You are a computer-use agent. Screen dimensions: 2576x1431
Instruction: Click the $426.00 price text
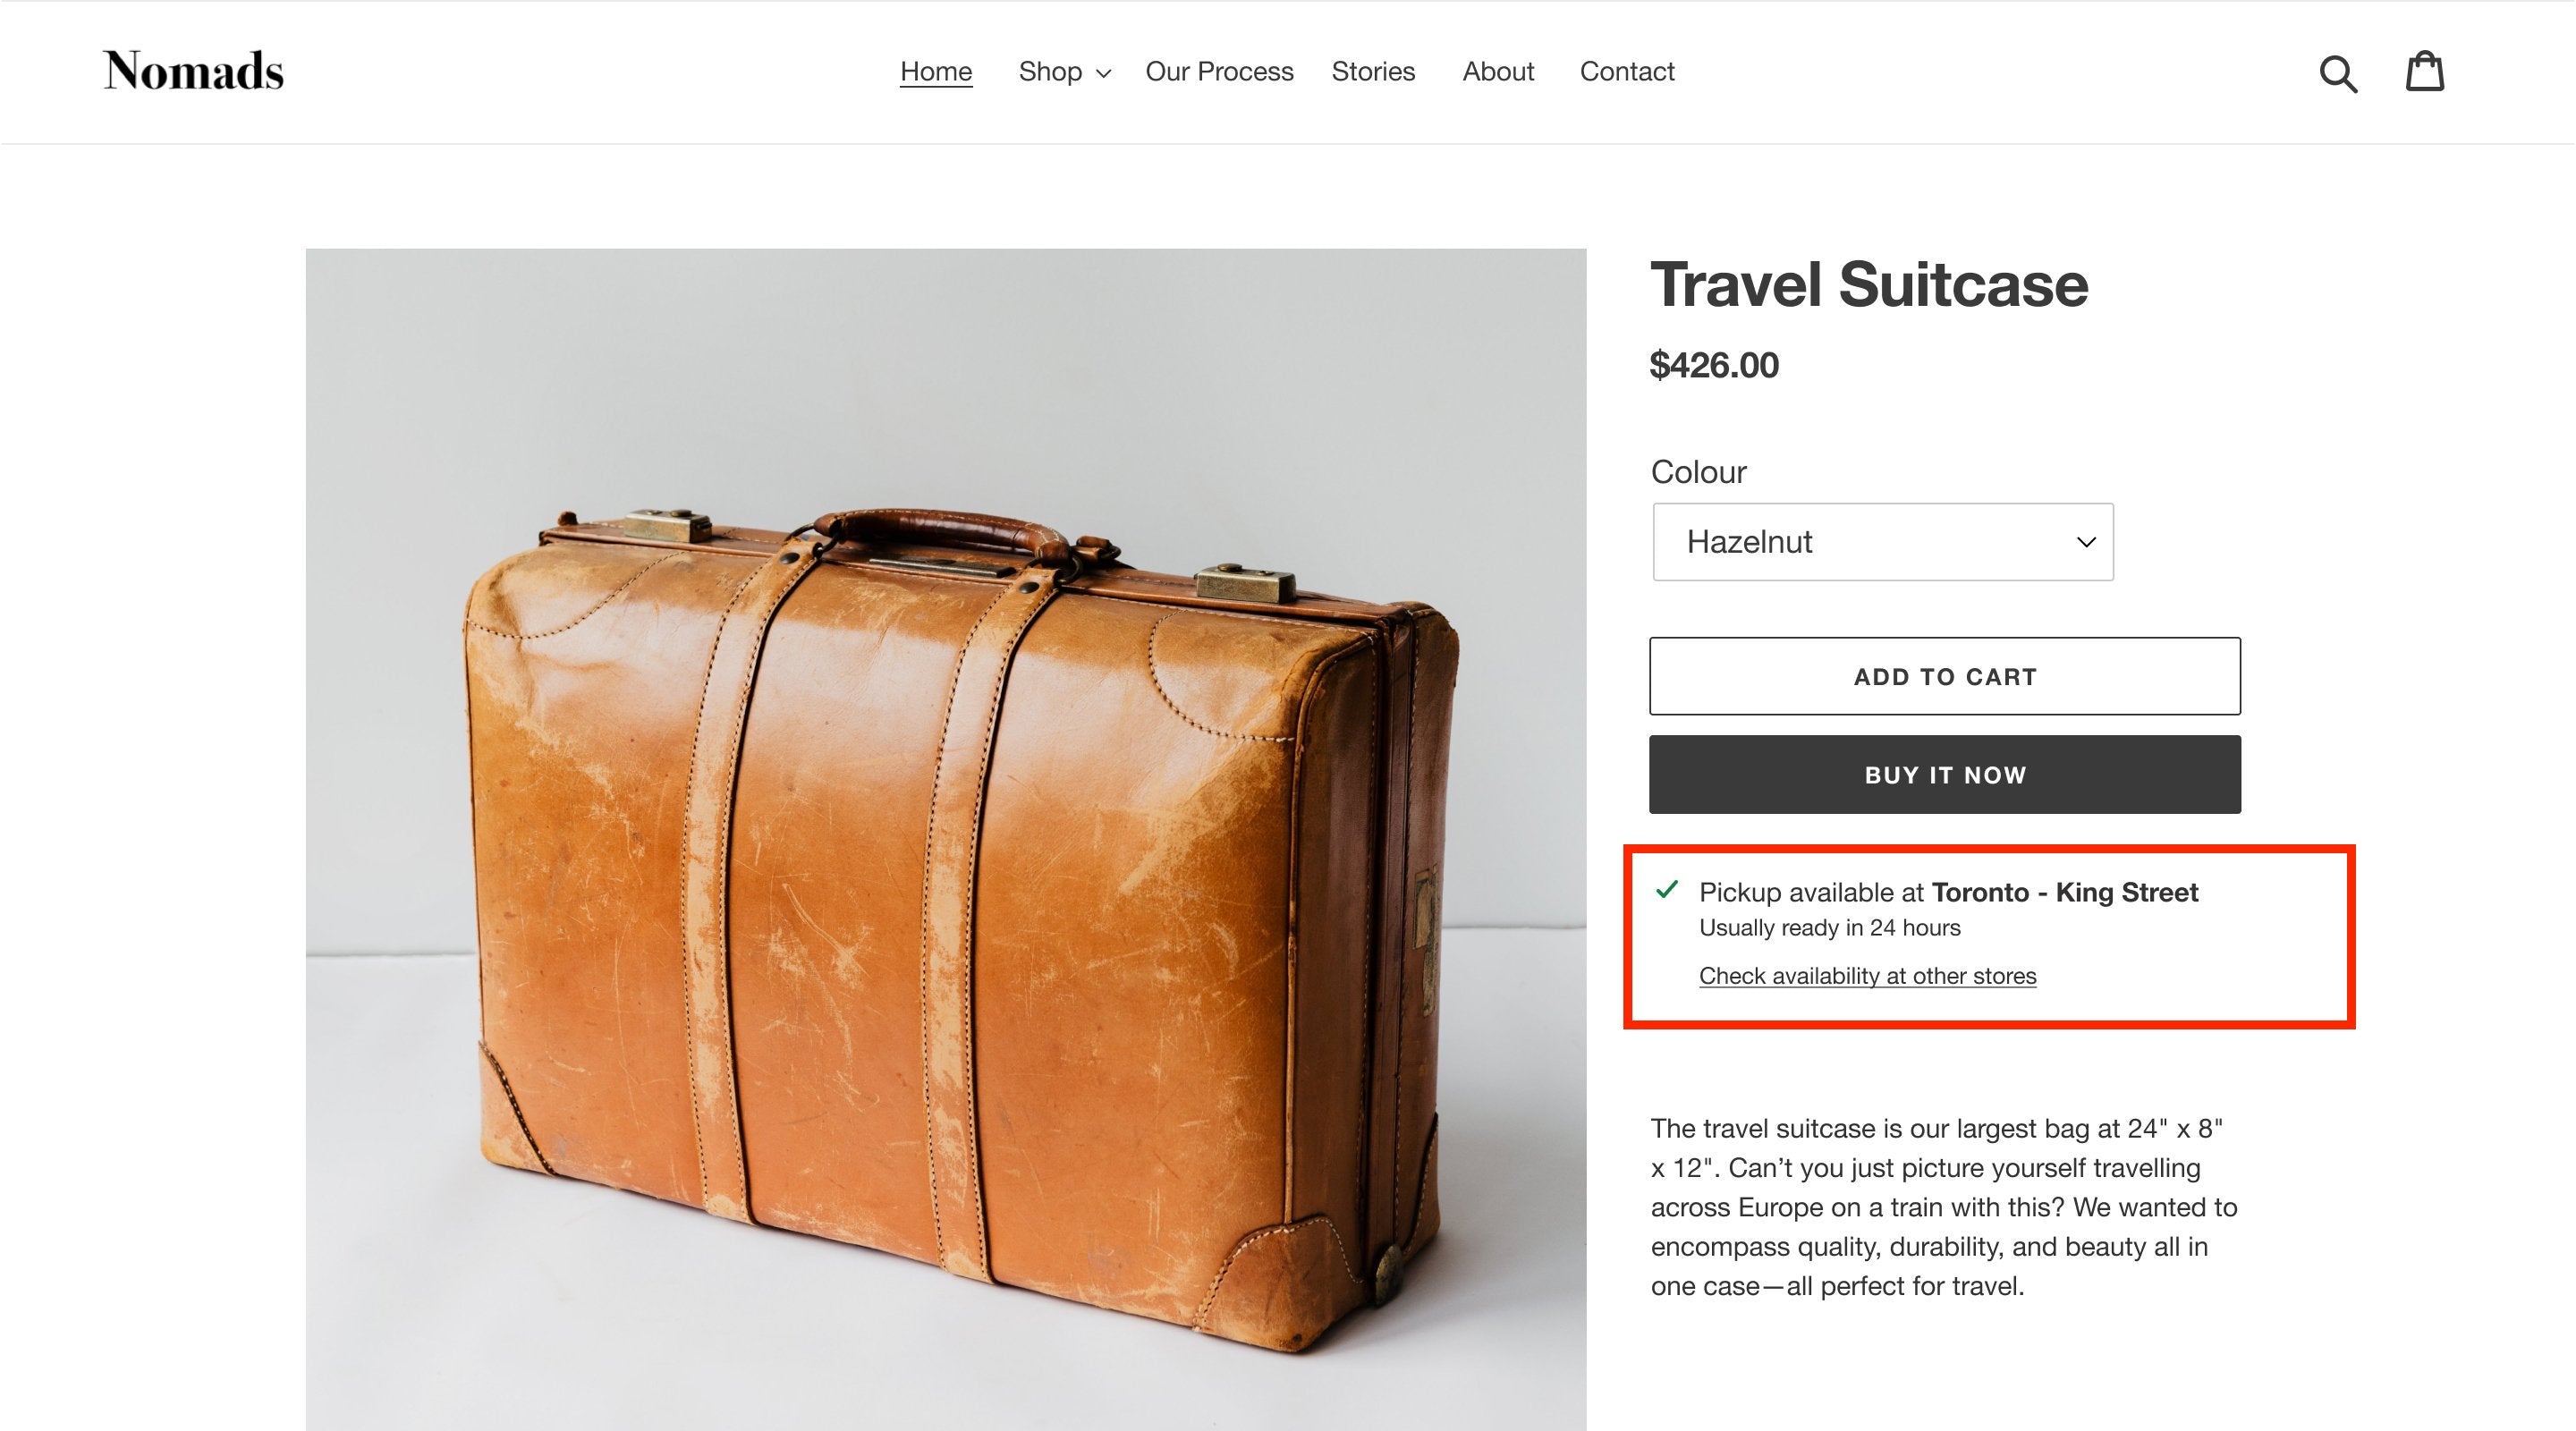(x=1714, y=365)
